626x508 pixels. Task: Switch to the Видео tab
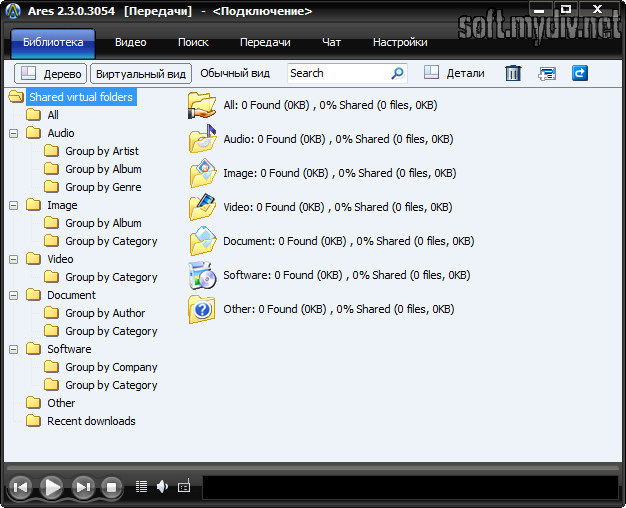tap(131, 42)
